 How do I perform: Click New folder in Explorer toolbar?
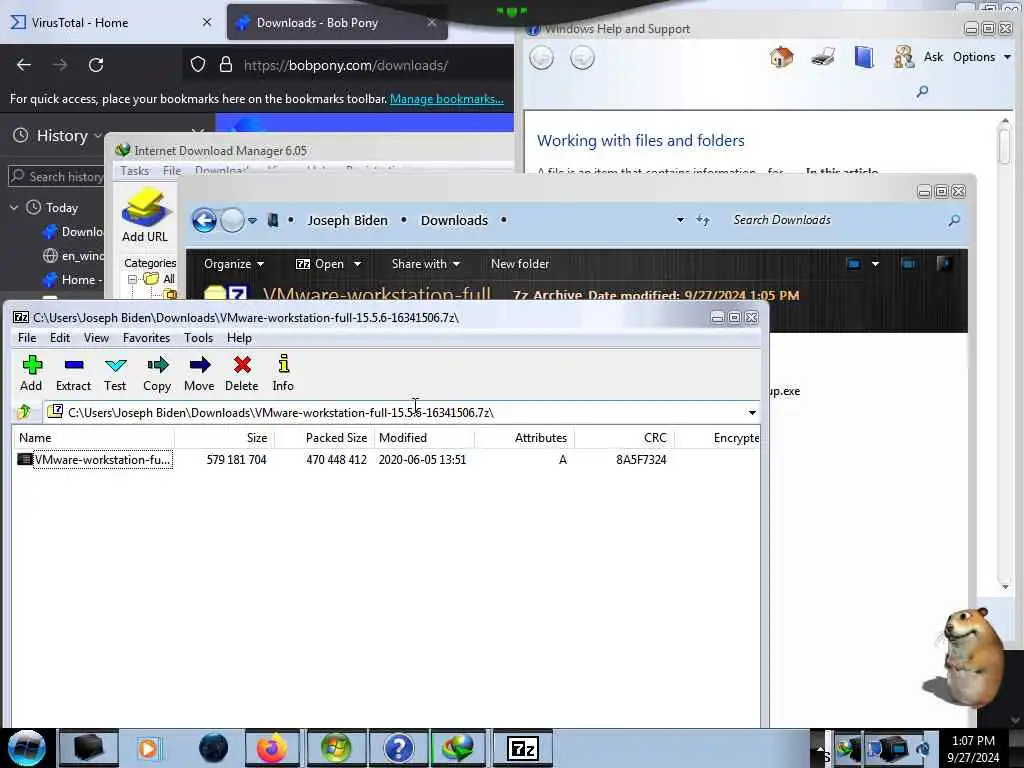(x=520, y=264)
